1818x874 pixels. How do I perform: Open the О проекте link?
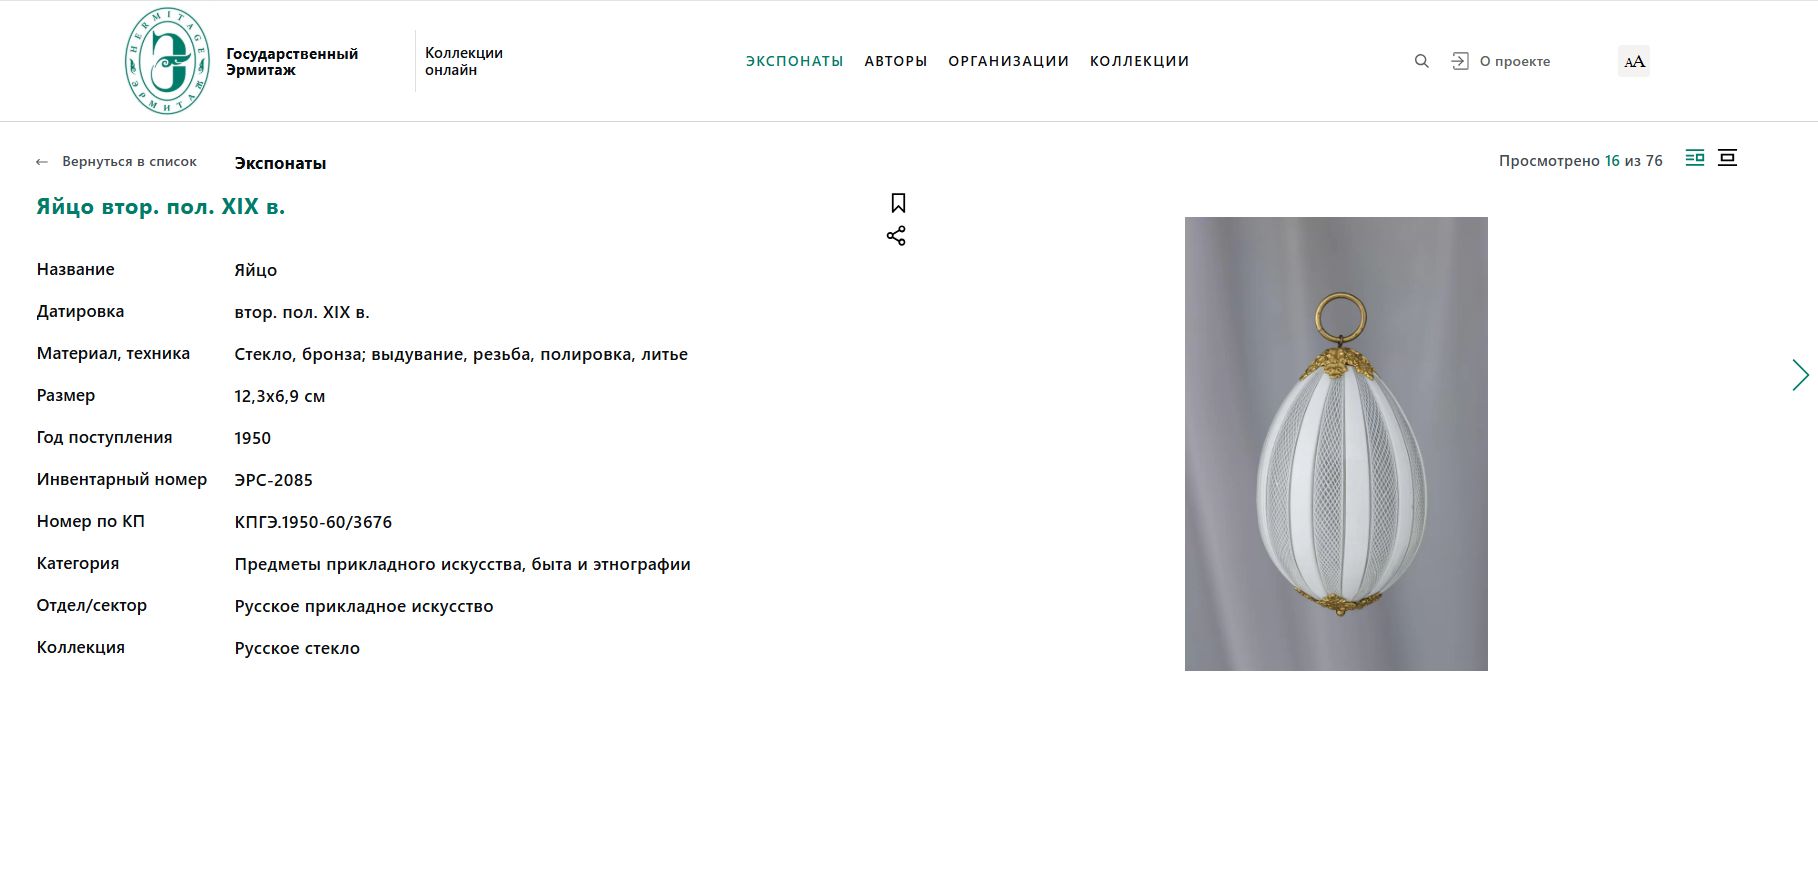(x=1515, y=61)
